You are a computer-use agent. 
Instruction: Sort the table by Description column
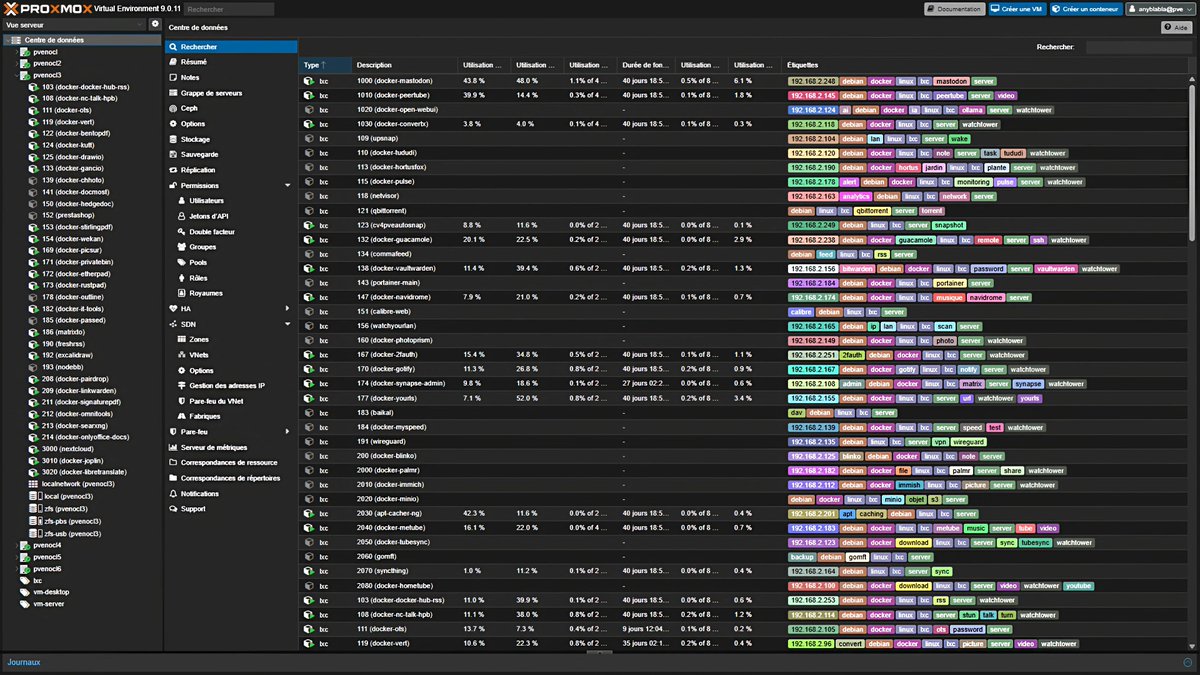[x=405, y=65]
